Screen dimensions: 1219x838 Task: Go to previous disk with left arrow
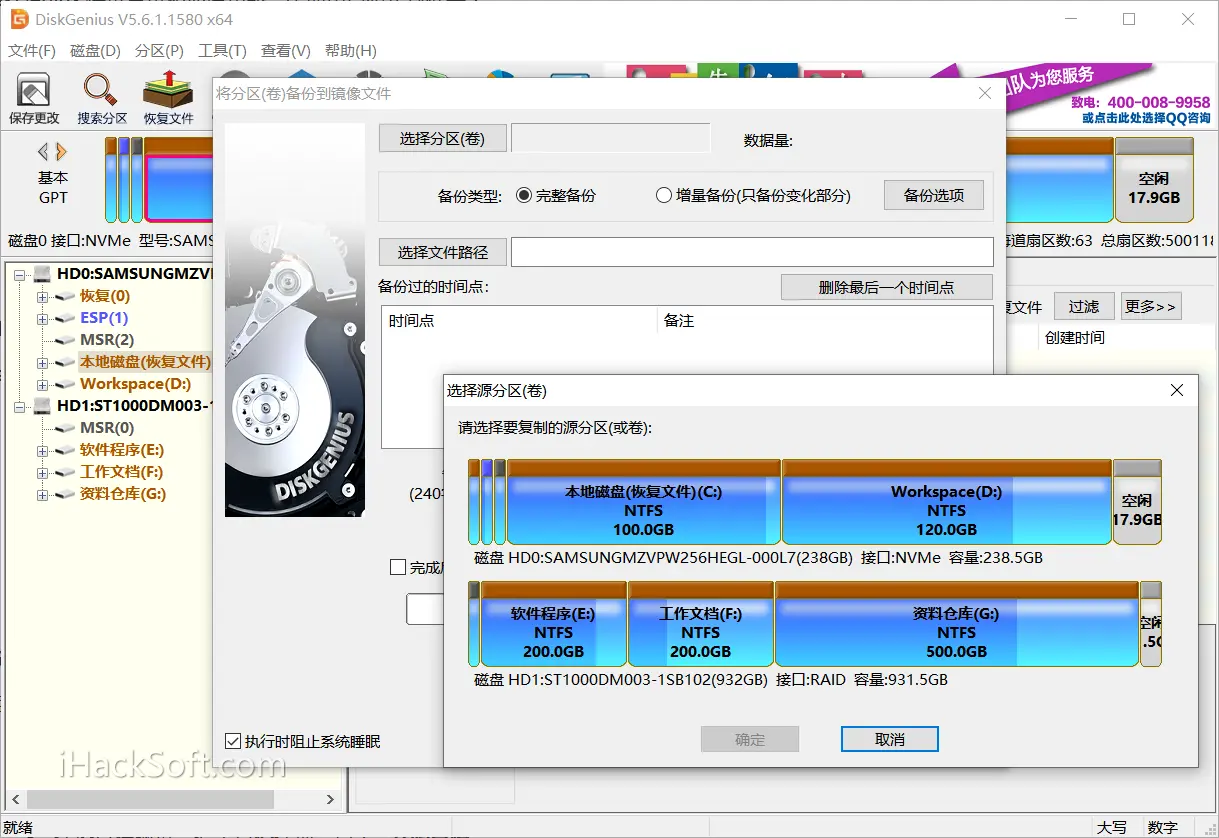(43, 152)
